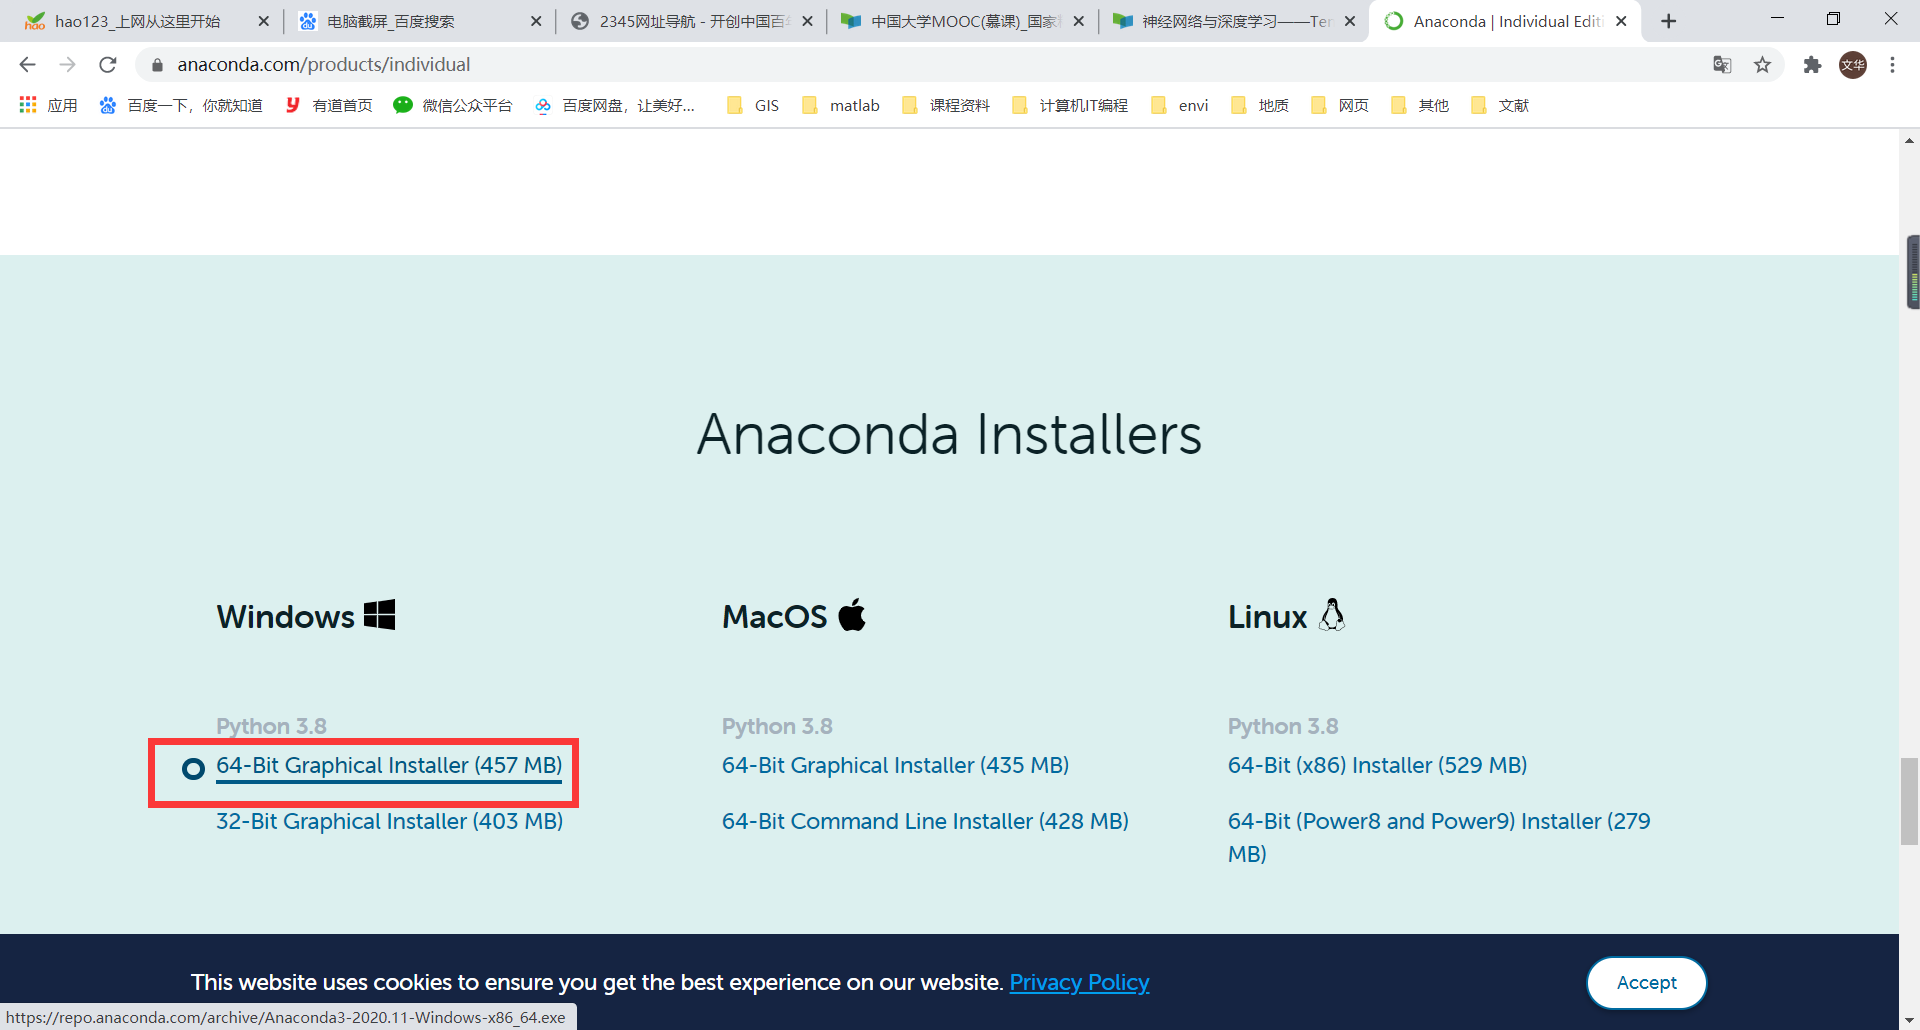Viewport: 1920px width, 1030px height.
Task: Expand the 文献 bookmark folder
Action: coord(1500,105)
